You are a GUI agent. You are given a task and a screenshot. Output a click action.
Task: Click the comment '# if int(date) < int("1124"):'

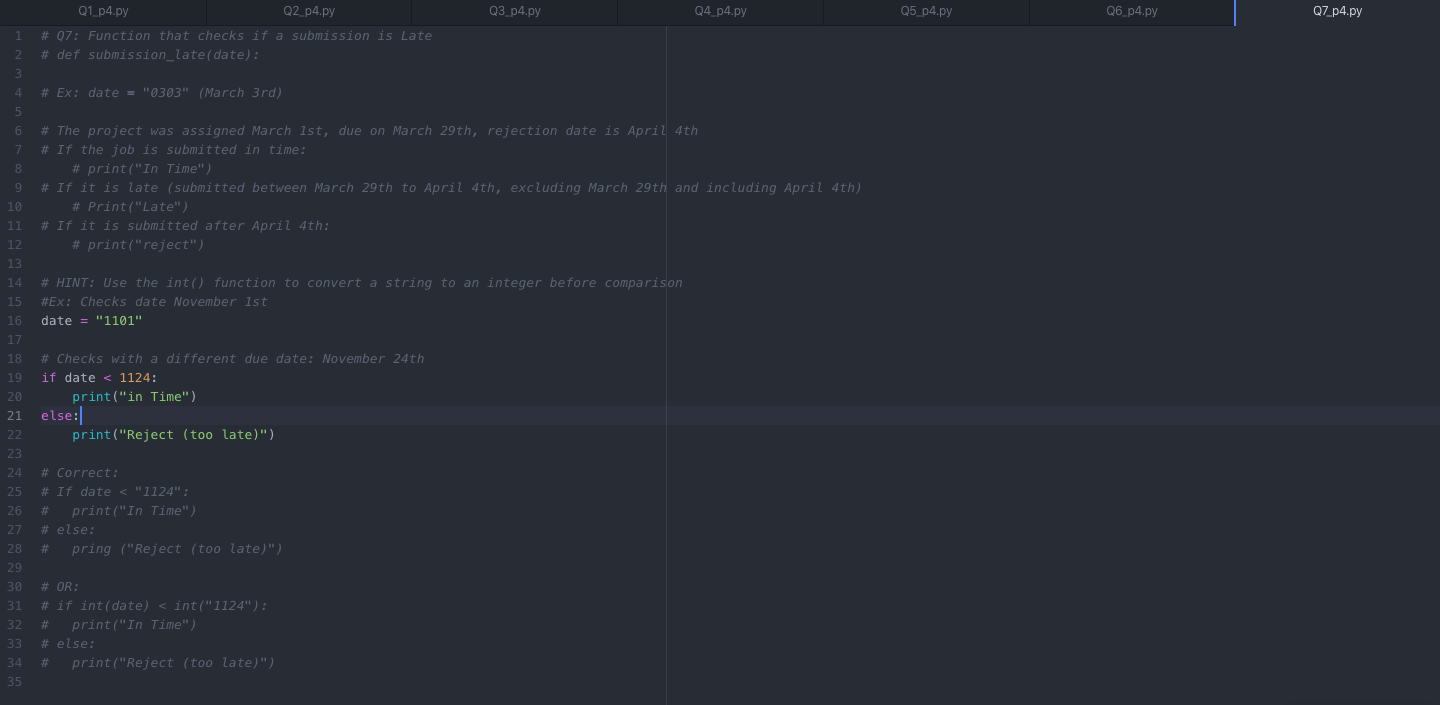point(154,606)
